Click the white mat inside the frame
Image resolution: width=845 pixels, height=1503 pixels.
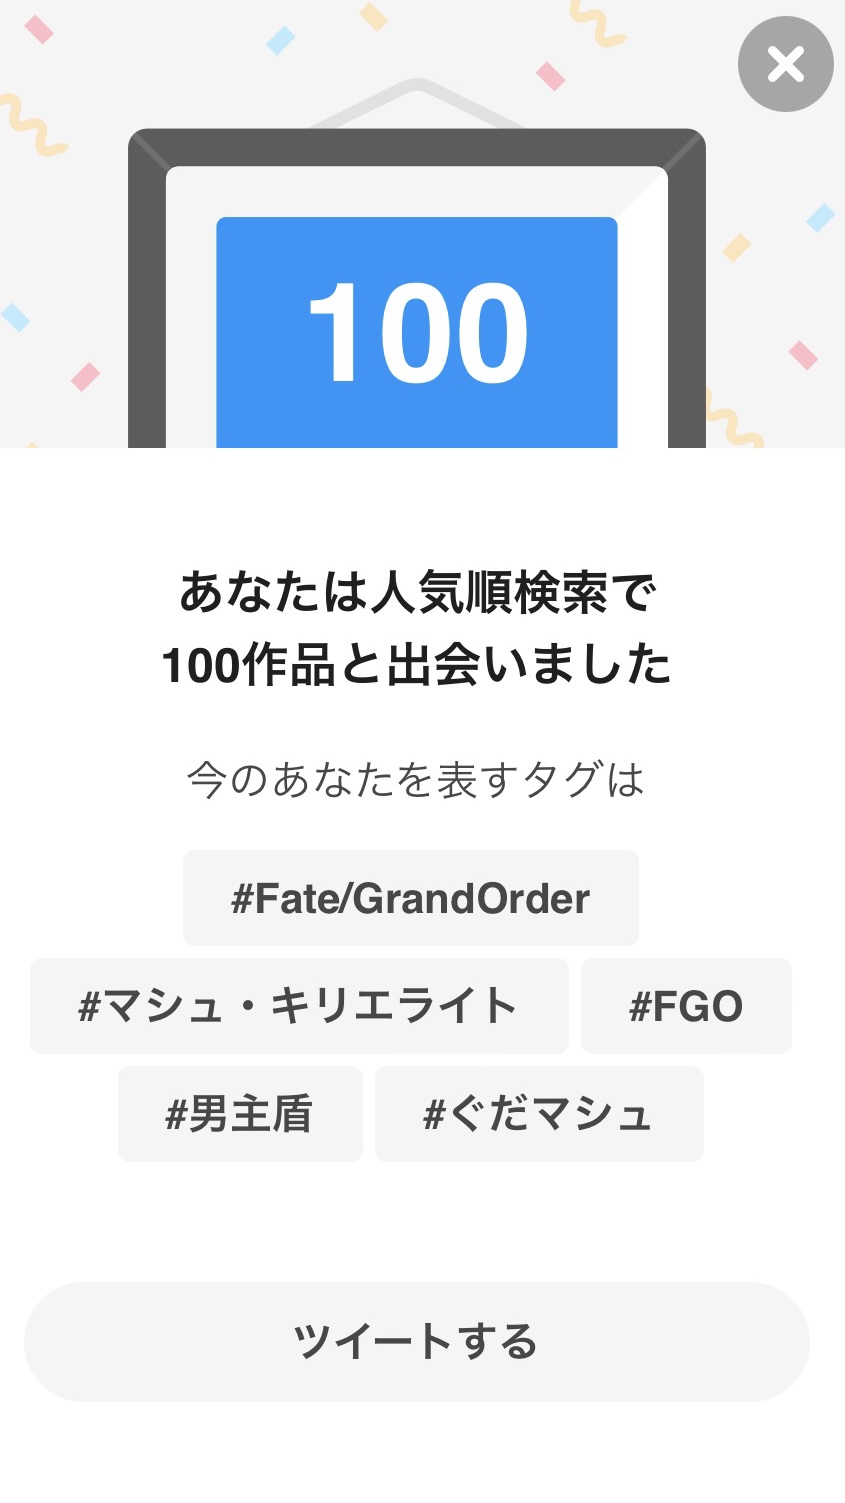coord(190,300)
